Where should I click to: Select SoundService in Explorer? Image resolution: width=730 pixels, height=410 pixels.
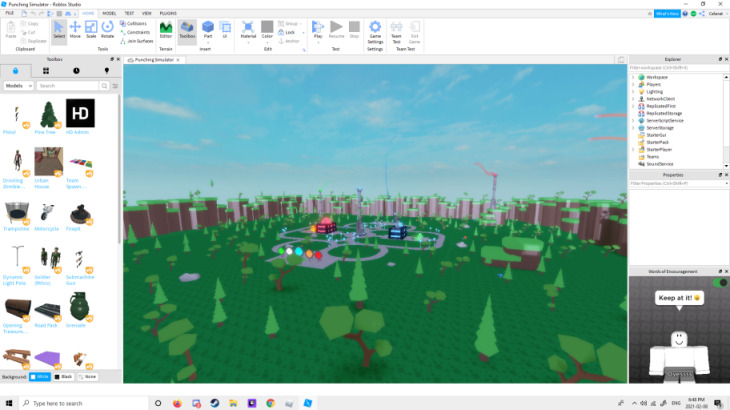point(660,164)
